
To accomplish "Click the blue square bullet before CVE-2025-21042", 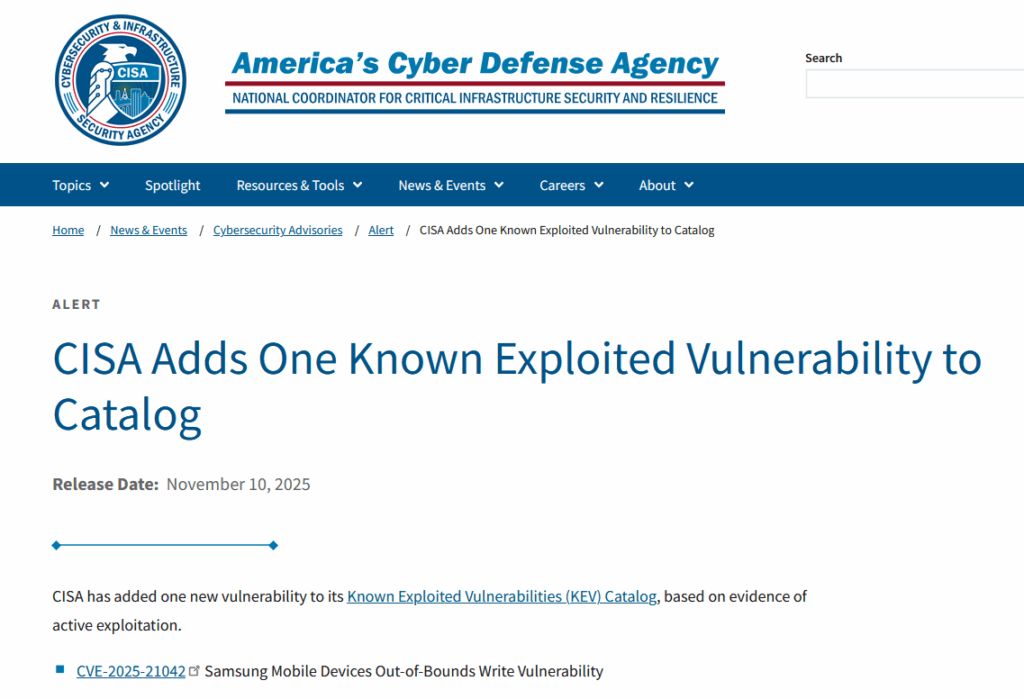I will [60, 670].
